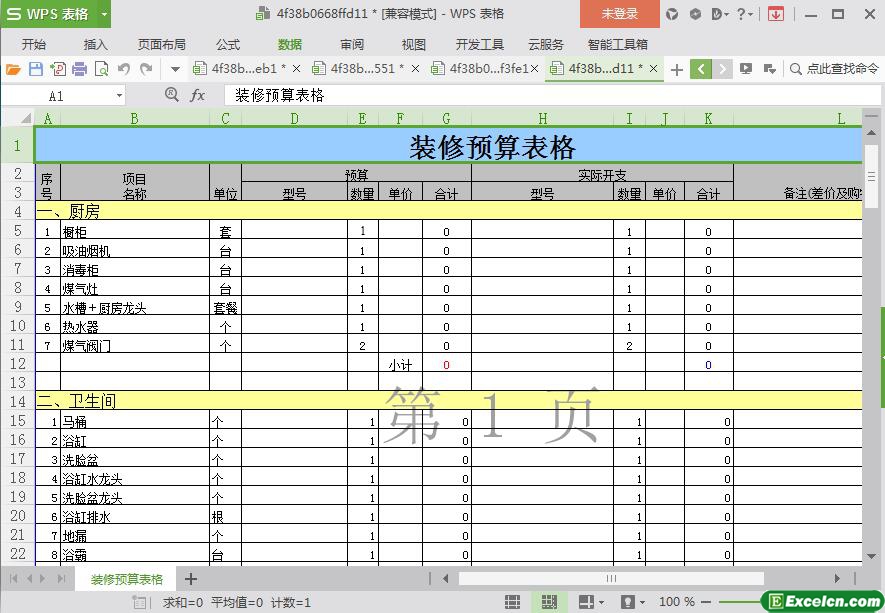The width and height of the screenshot is (885, 613).
Task: Expand the quick access toolbar dropdown arrow
Action: [175, 69]
